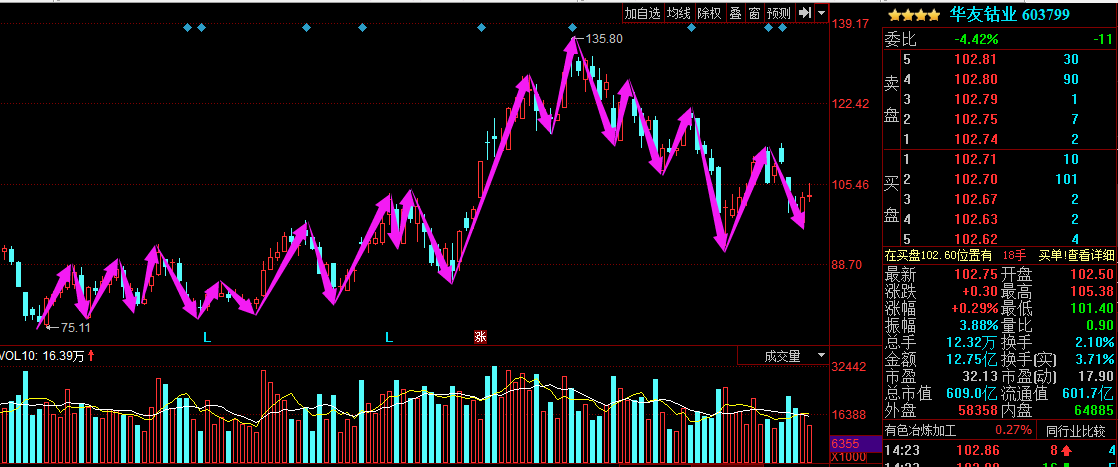Select buy level 3 price 102.67
Viewport: 1118px width, 467px height.
coord(974,199)
